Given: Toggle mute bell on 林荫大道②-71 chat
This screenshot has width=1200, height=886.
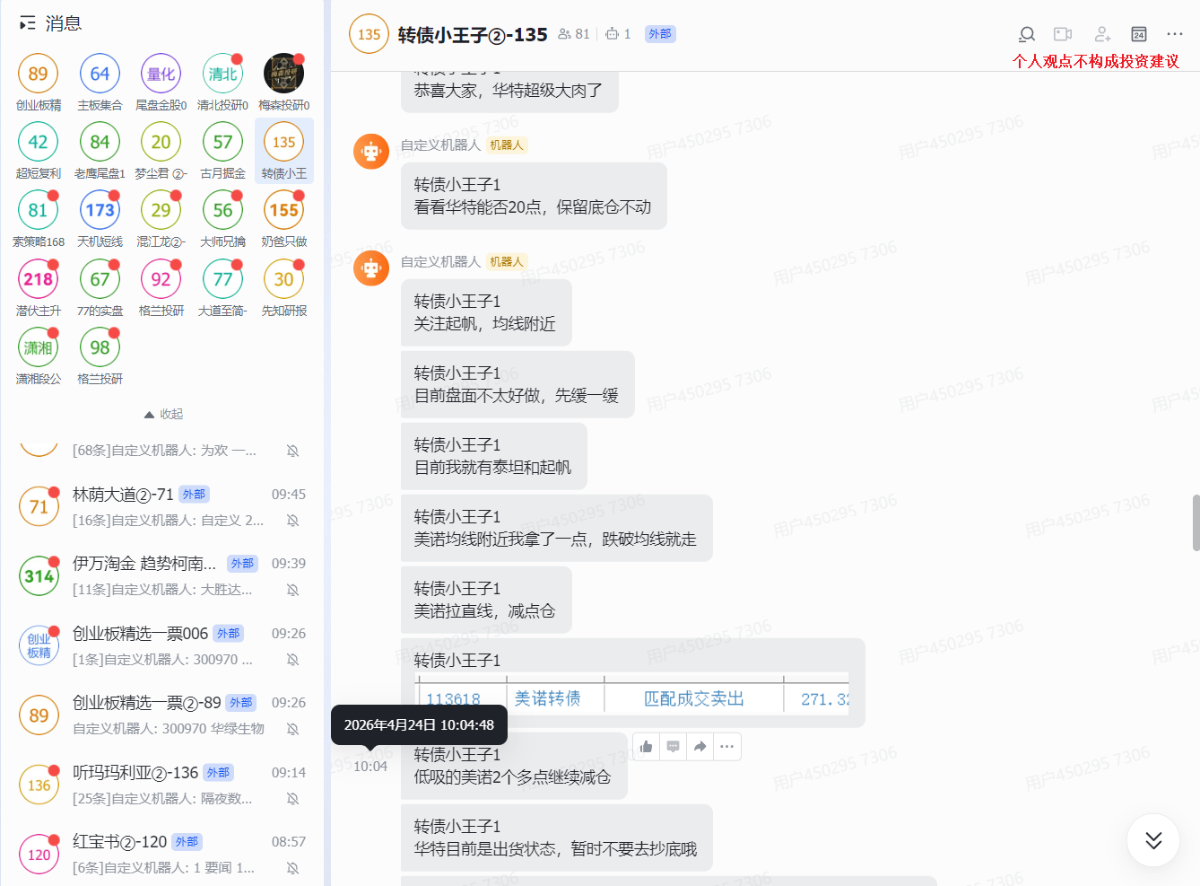Looking at the screenshot, I should [292, 520].
